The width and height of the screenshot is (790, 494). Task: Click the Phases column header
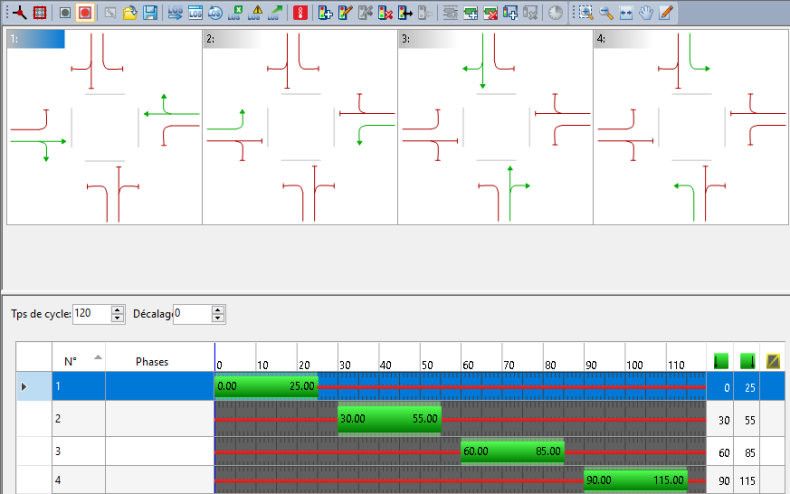click(x=152, y=361)
